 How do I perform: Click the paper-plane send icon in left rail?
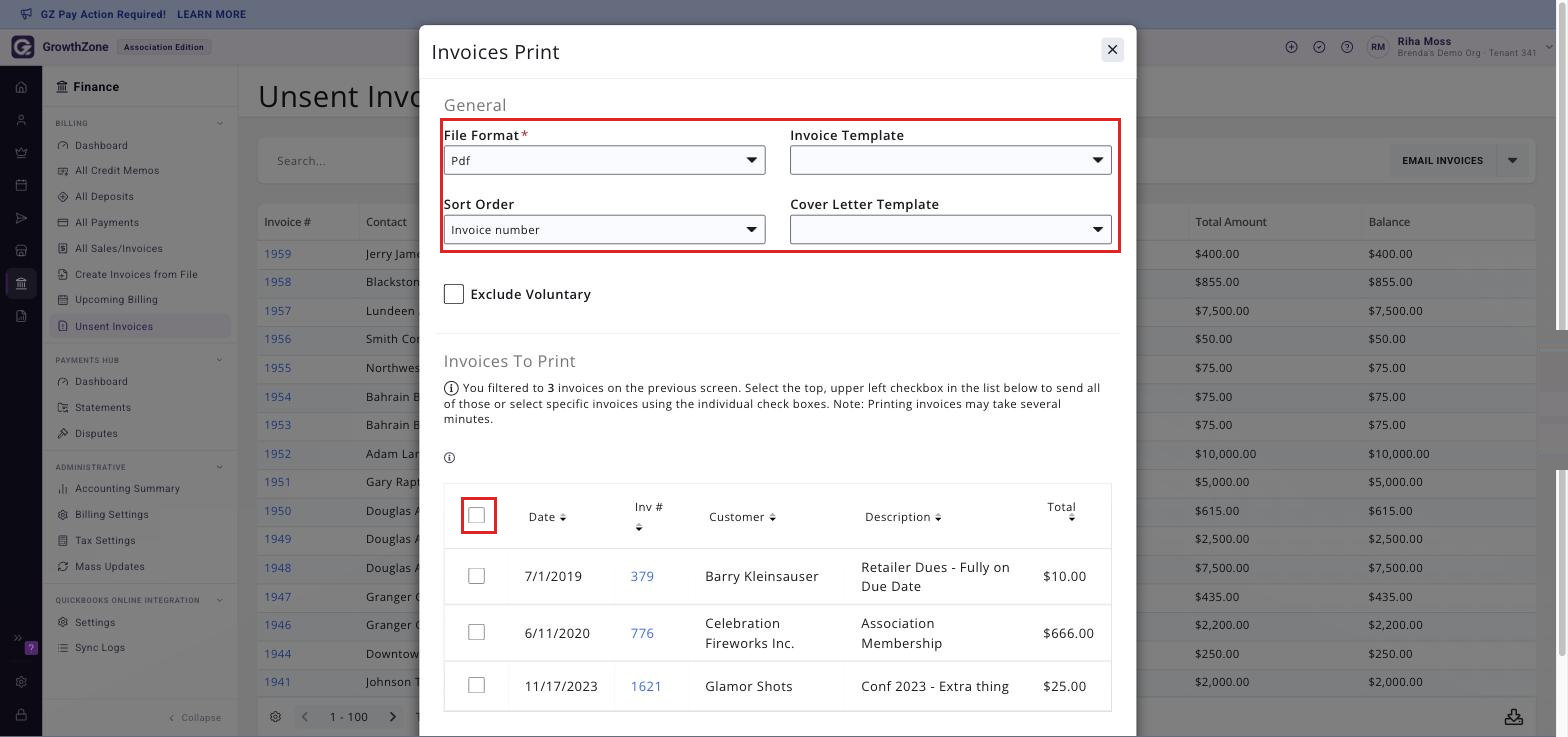(21, 218)
